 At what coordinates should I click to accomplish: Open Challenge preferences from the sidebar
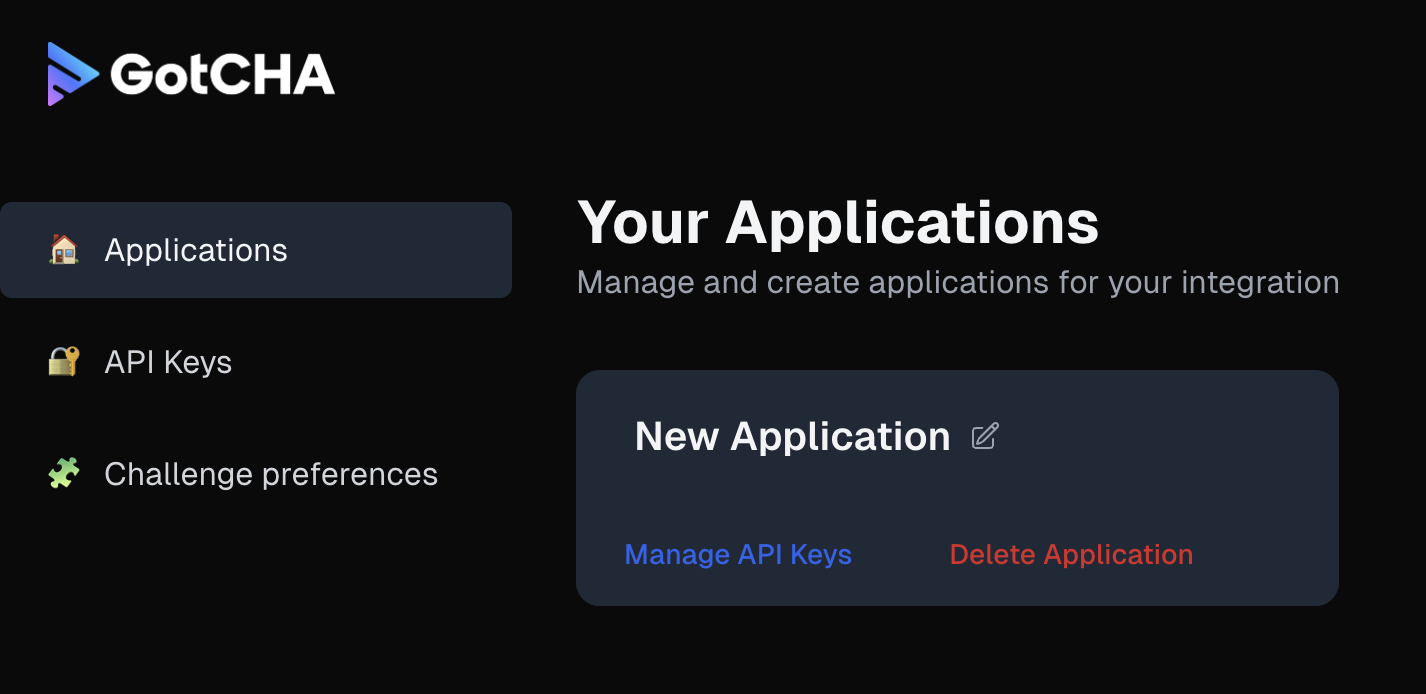[x=271, y=474]
